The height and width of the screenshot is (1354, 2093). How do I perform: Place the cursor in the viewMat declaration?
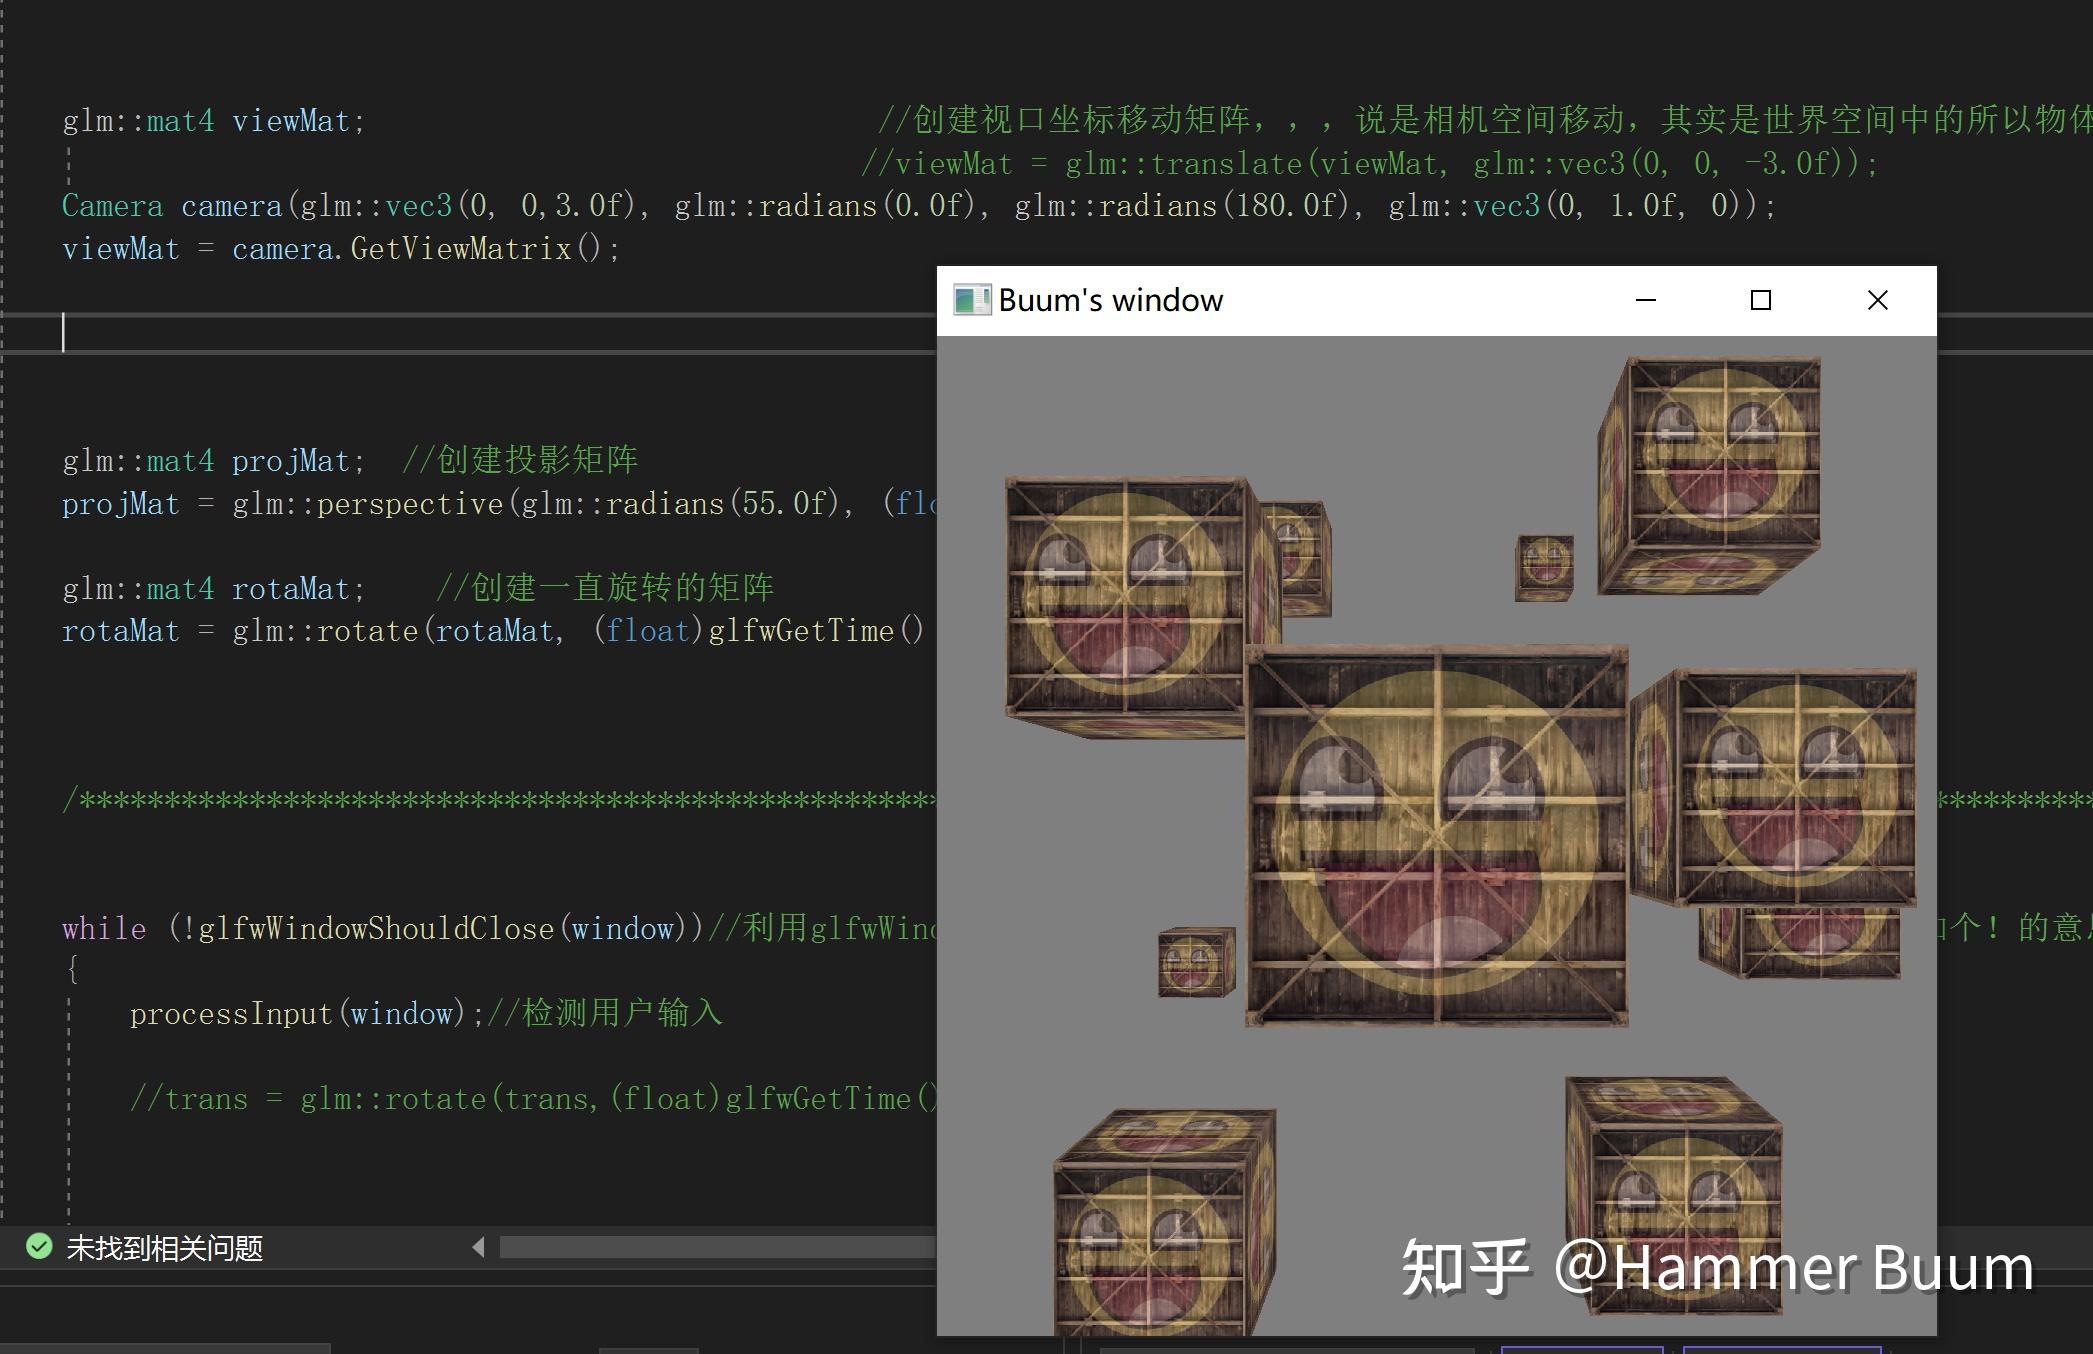295,120
